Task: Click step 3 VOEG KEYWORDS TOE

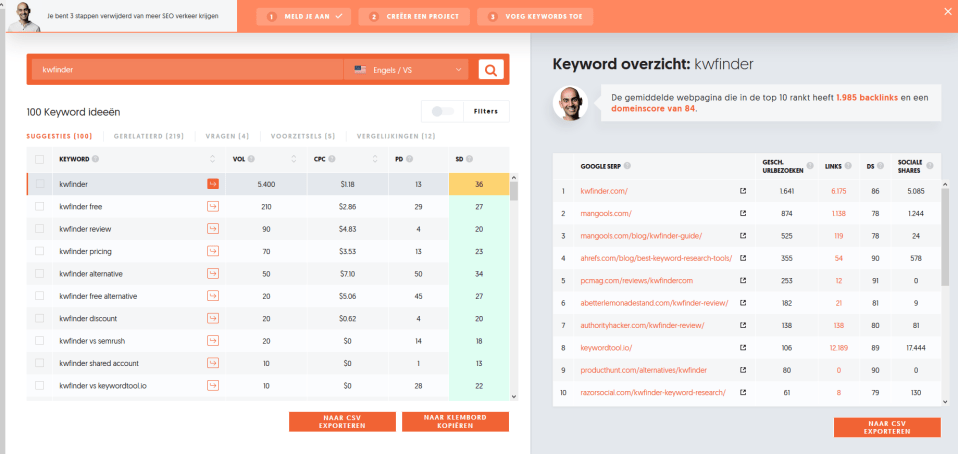Action: click(535, 16)
